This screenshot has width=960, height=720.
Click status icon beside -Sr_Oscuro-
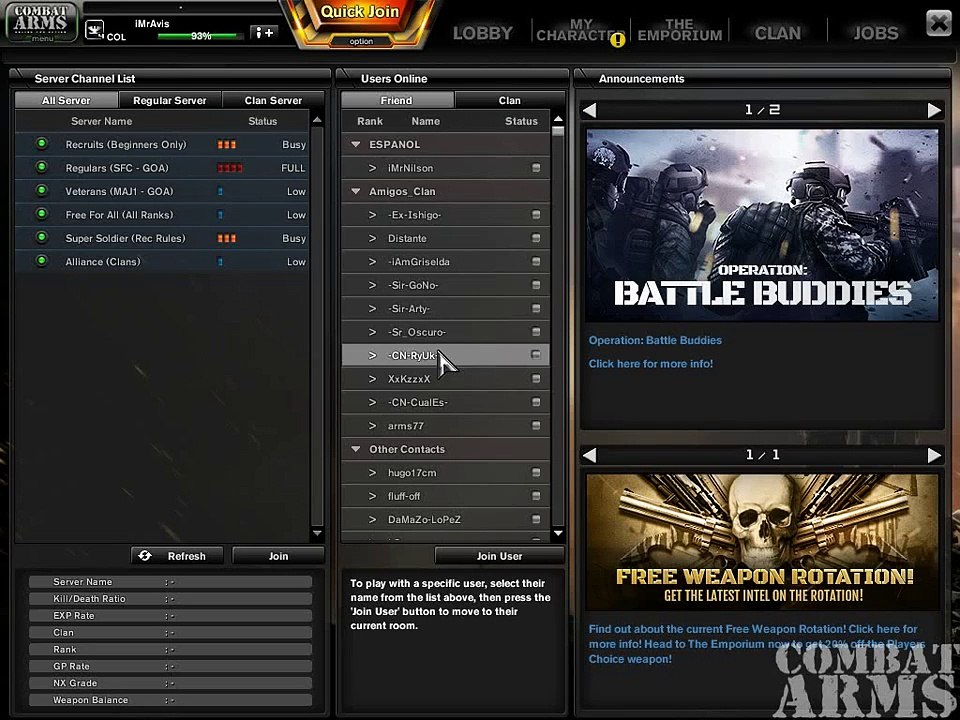click(536, 332)
